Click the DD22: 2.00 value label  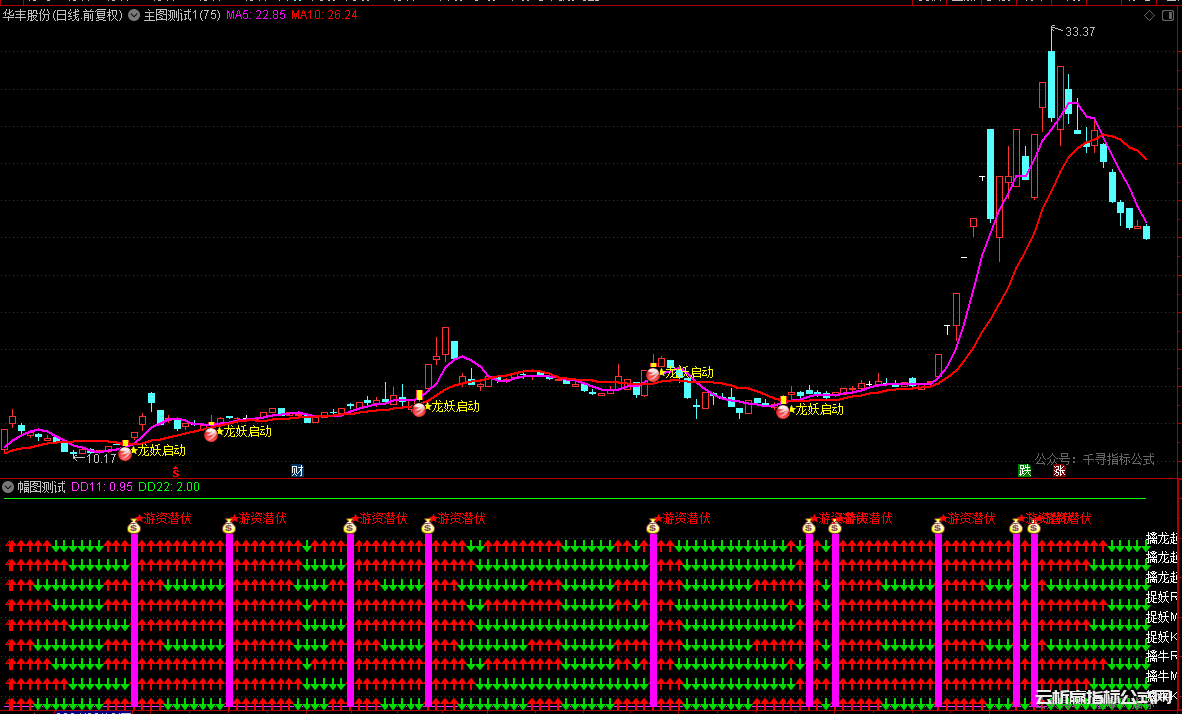tap(168, 488)
